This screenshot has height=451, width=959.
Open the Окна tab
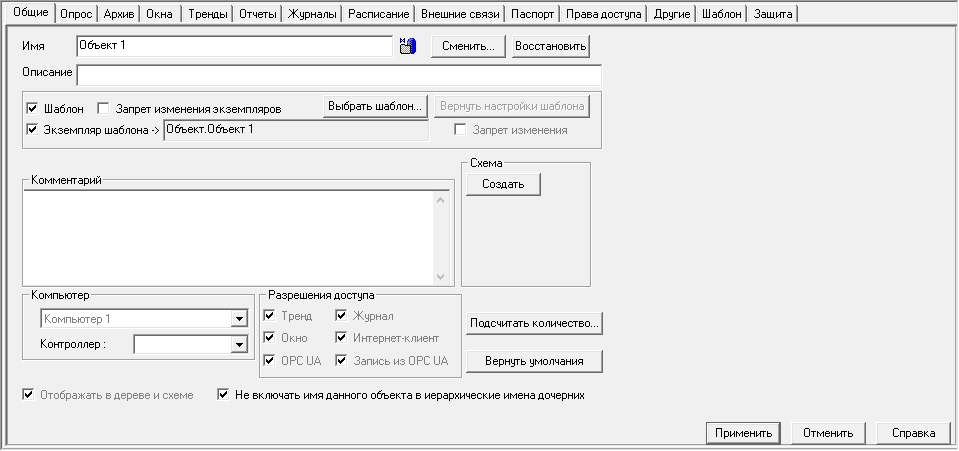pyautogui.click(x=160, y=13)
